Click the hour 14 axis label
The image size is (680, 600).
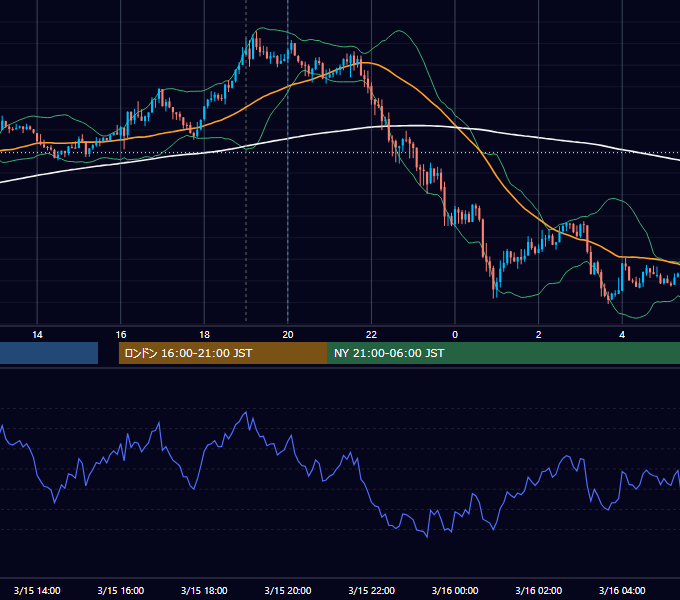point(37,335)
